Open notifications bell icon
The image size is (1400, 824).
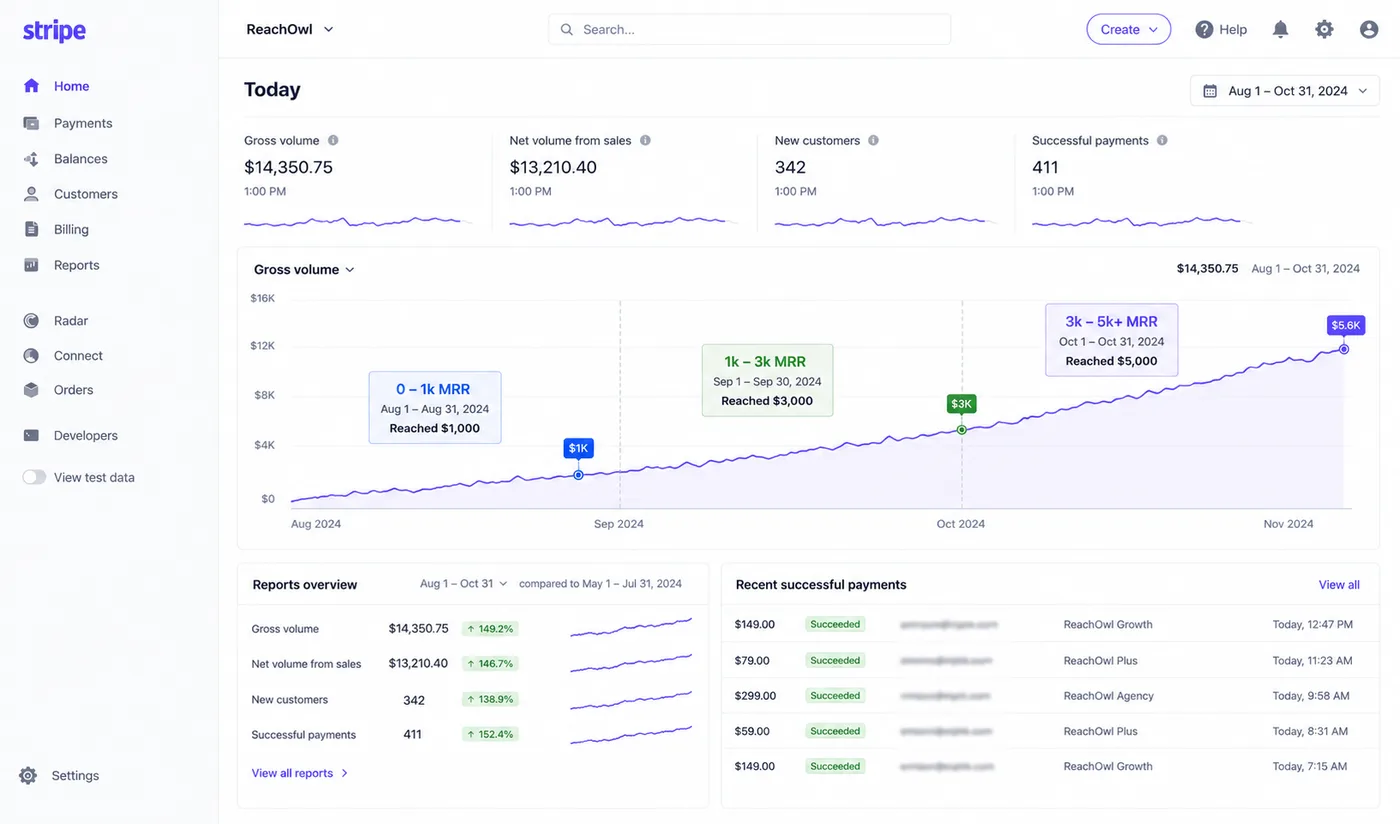[1280, 30]
